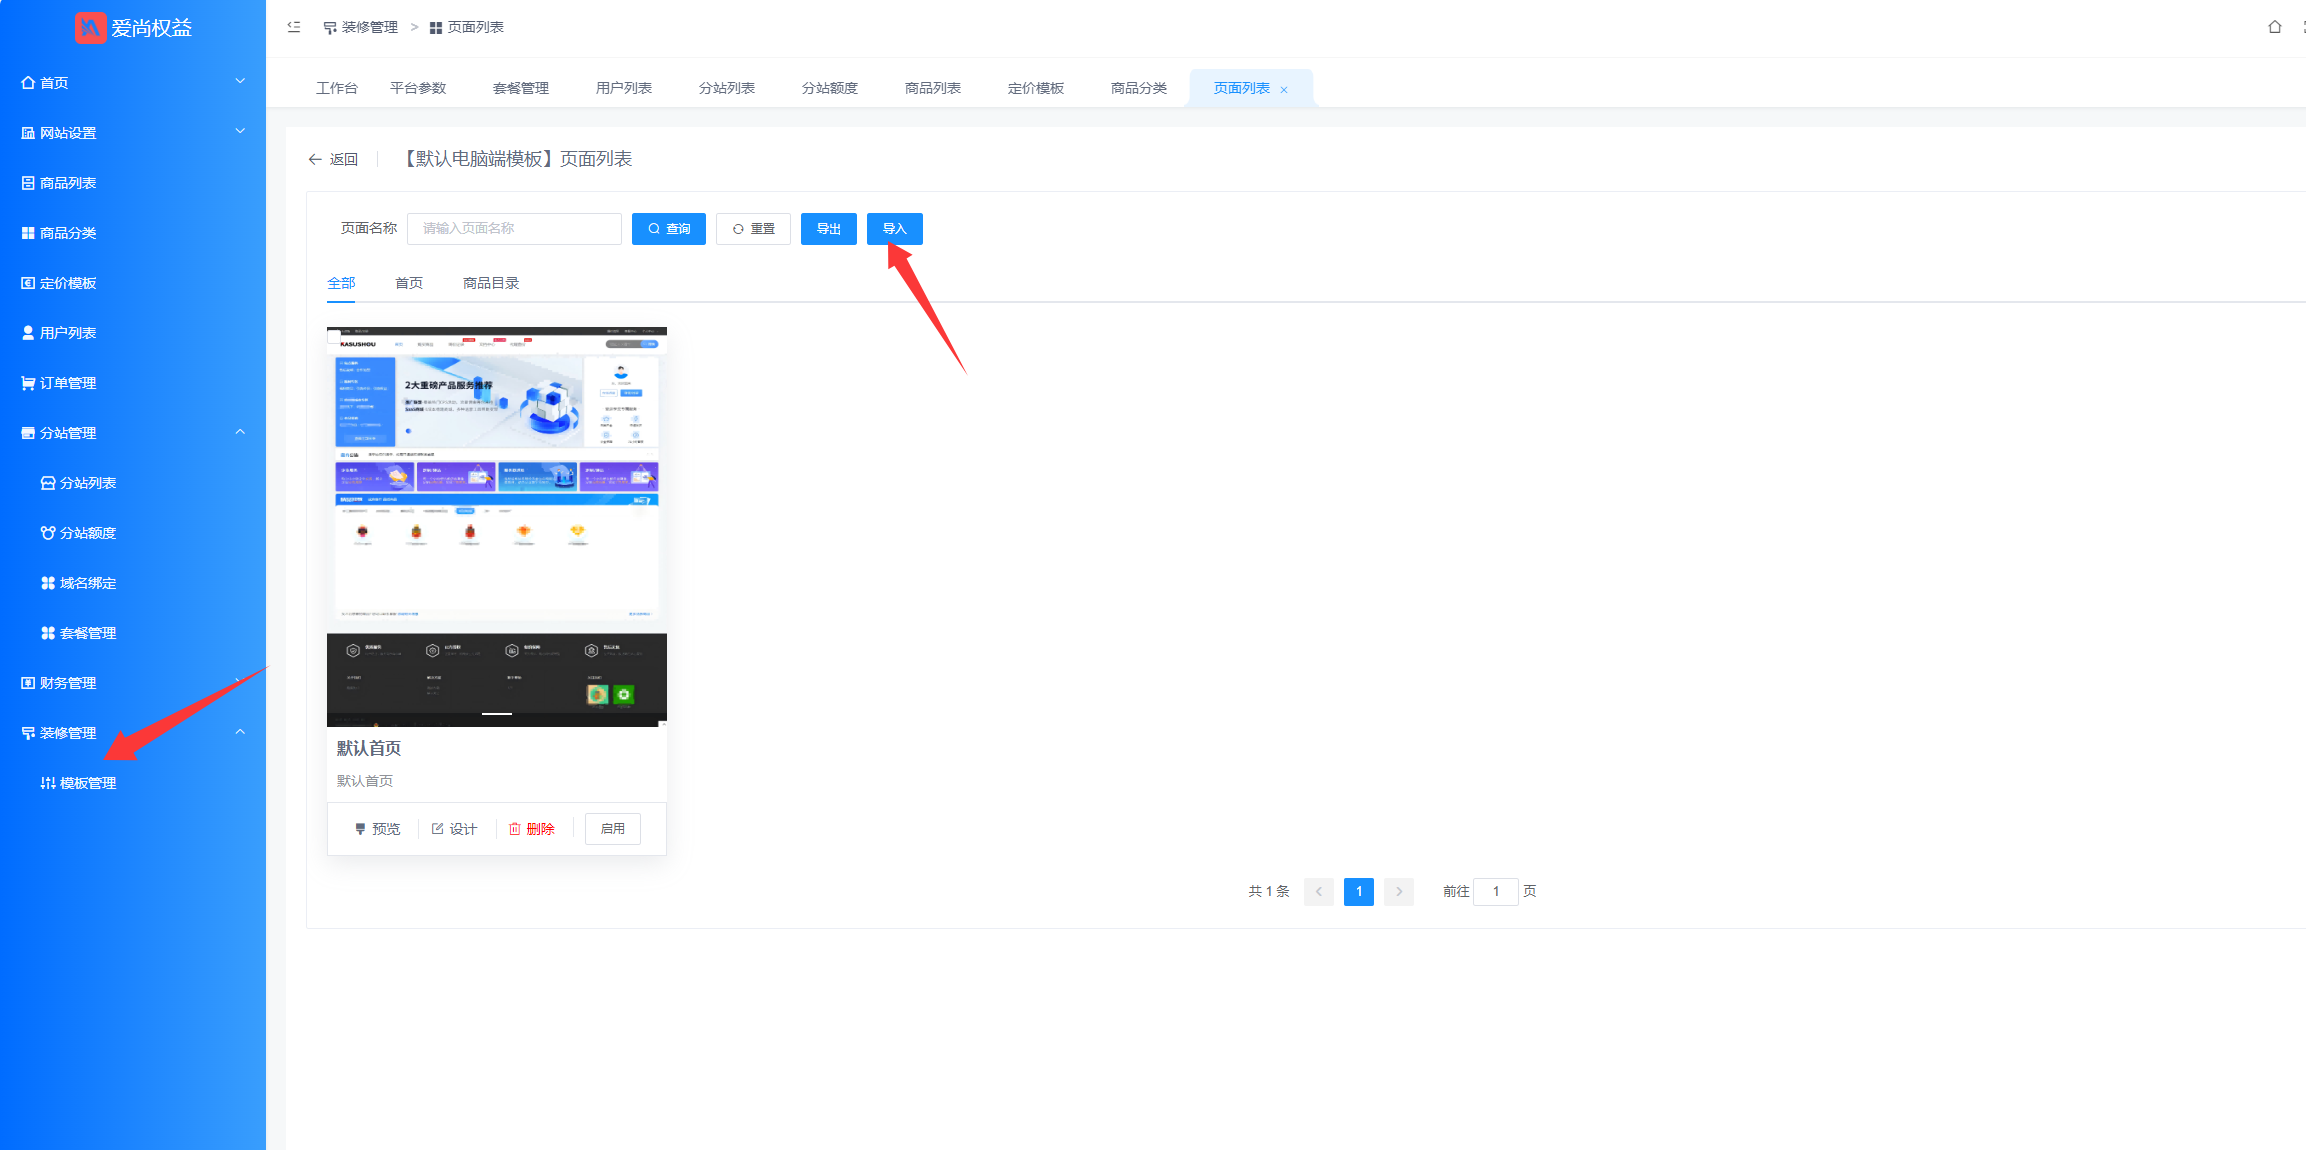The width and height of the screenshot is (2306, 1150).
Task: Click 删除 on the 默认首页 card
Action: 531,829
